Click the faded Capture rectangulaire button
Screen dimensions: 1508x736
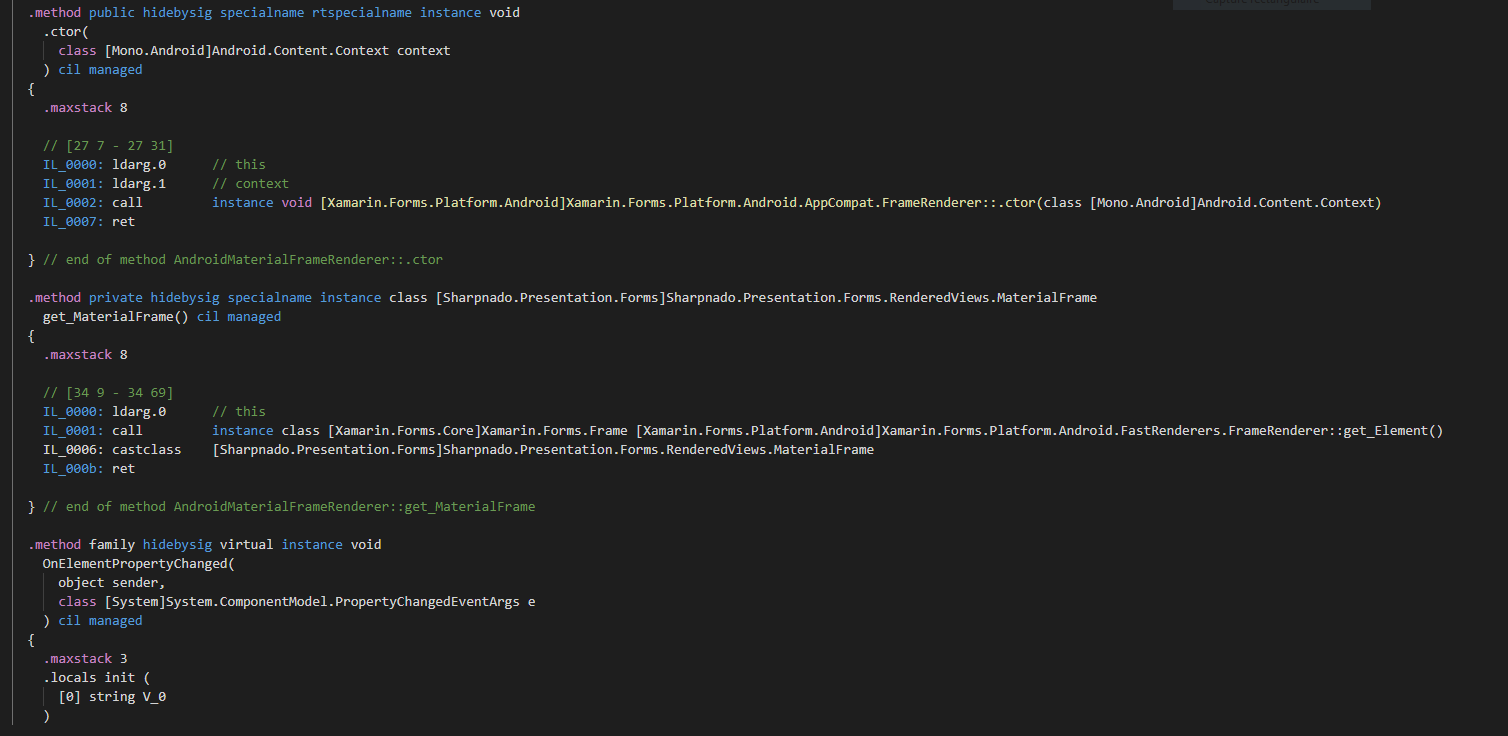tap(1271, 4)
